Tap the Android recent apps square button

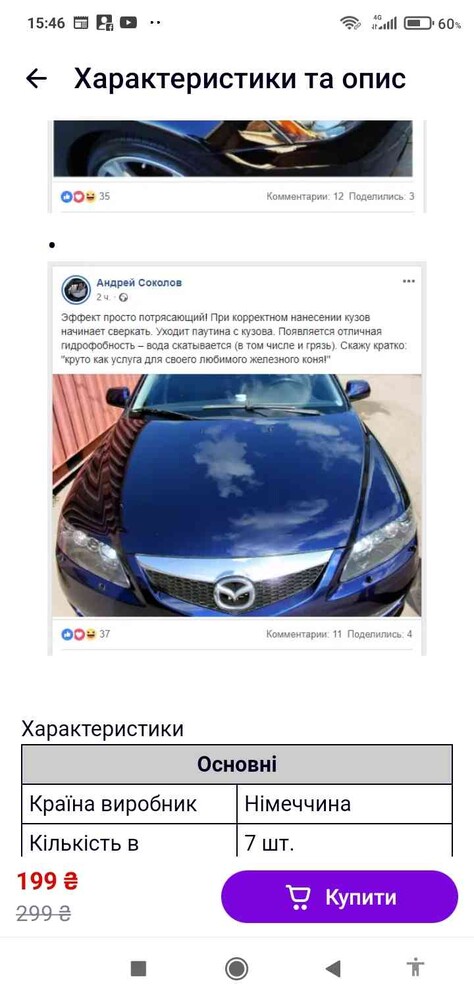138,969
